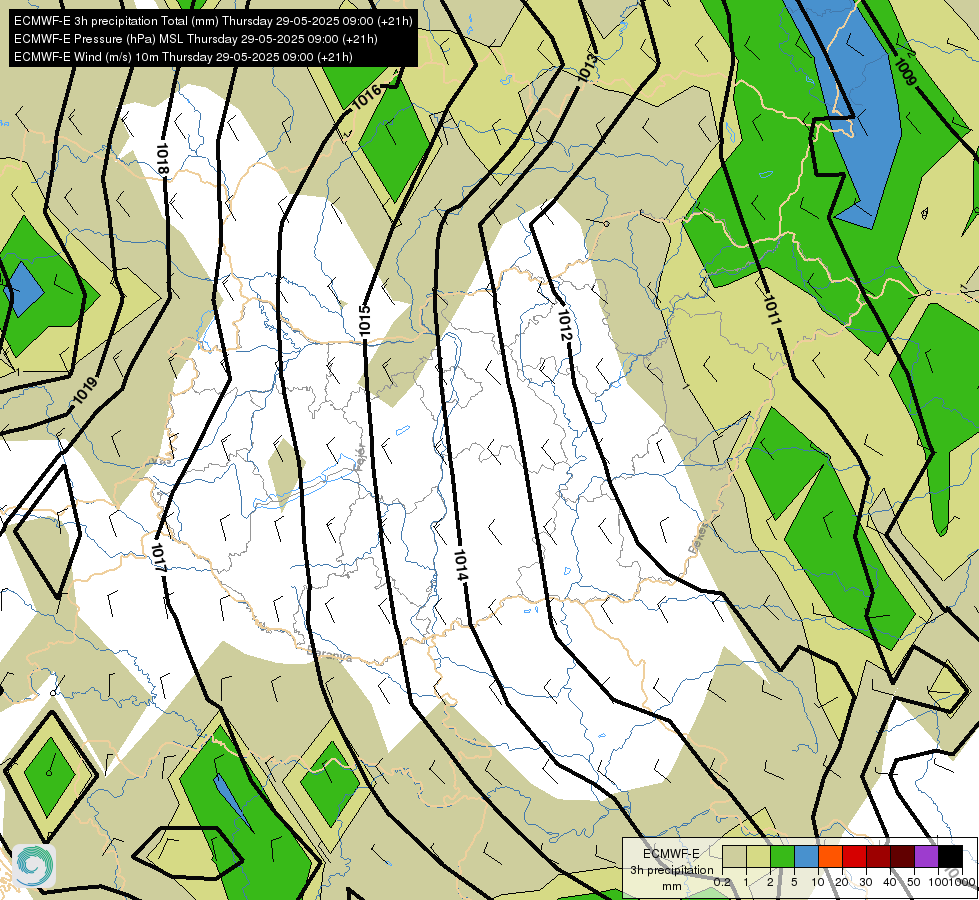979x900 pixels.
Task: Select the bright red 20–30 mm legend swatch
Action: pos(854,856)
